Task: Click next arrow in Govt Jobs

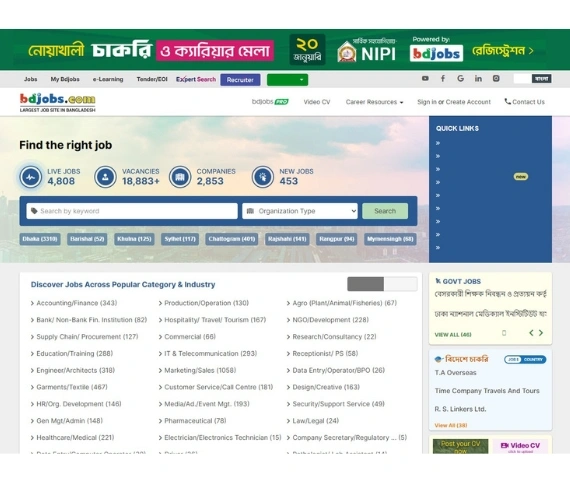Action: coord(541,333)
